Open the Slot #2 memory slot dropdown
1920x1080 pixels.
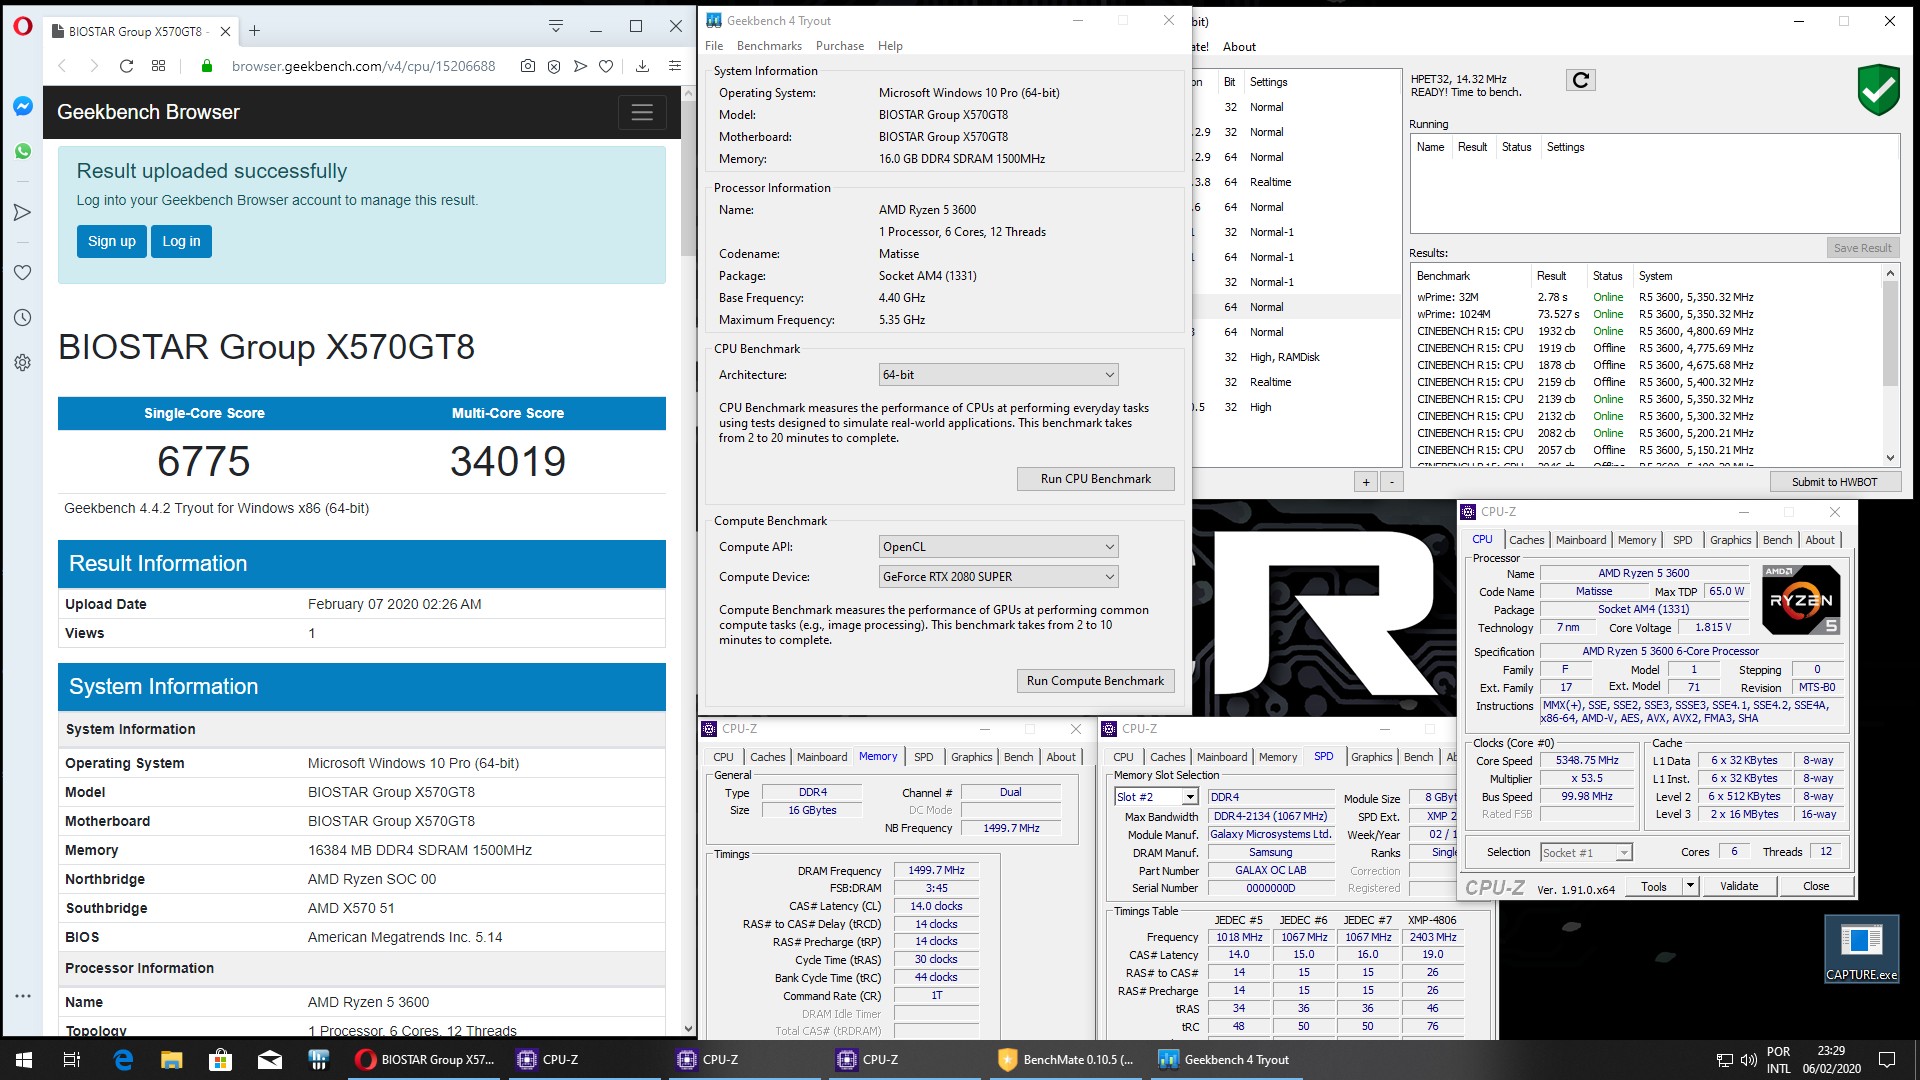click(1156, 797)
